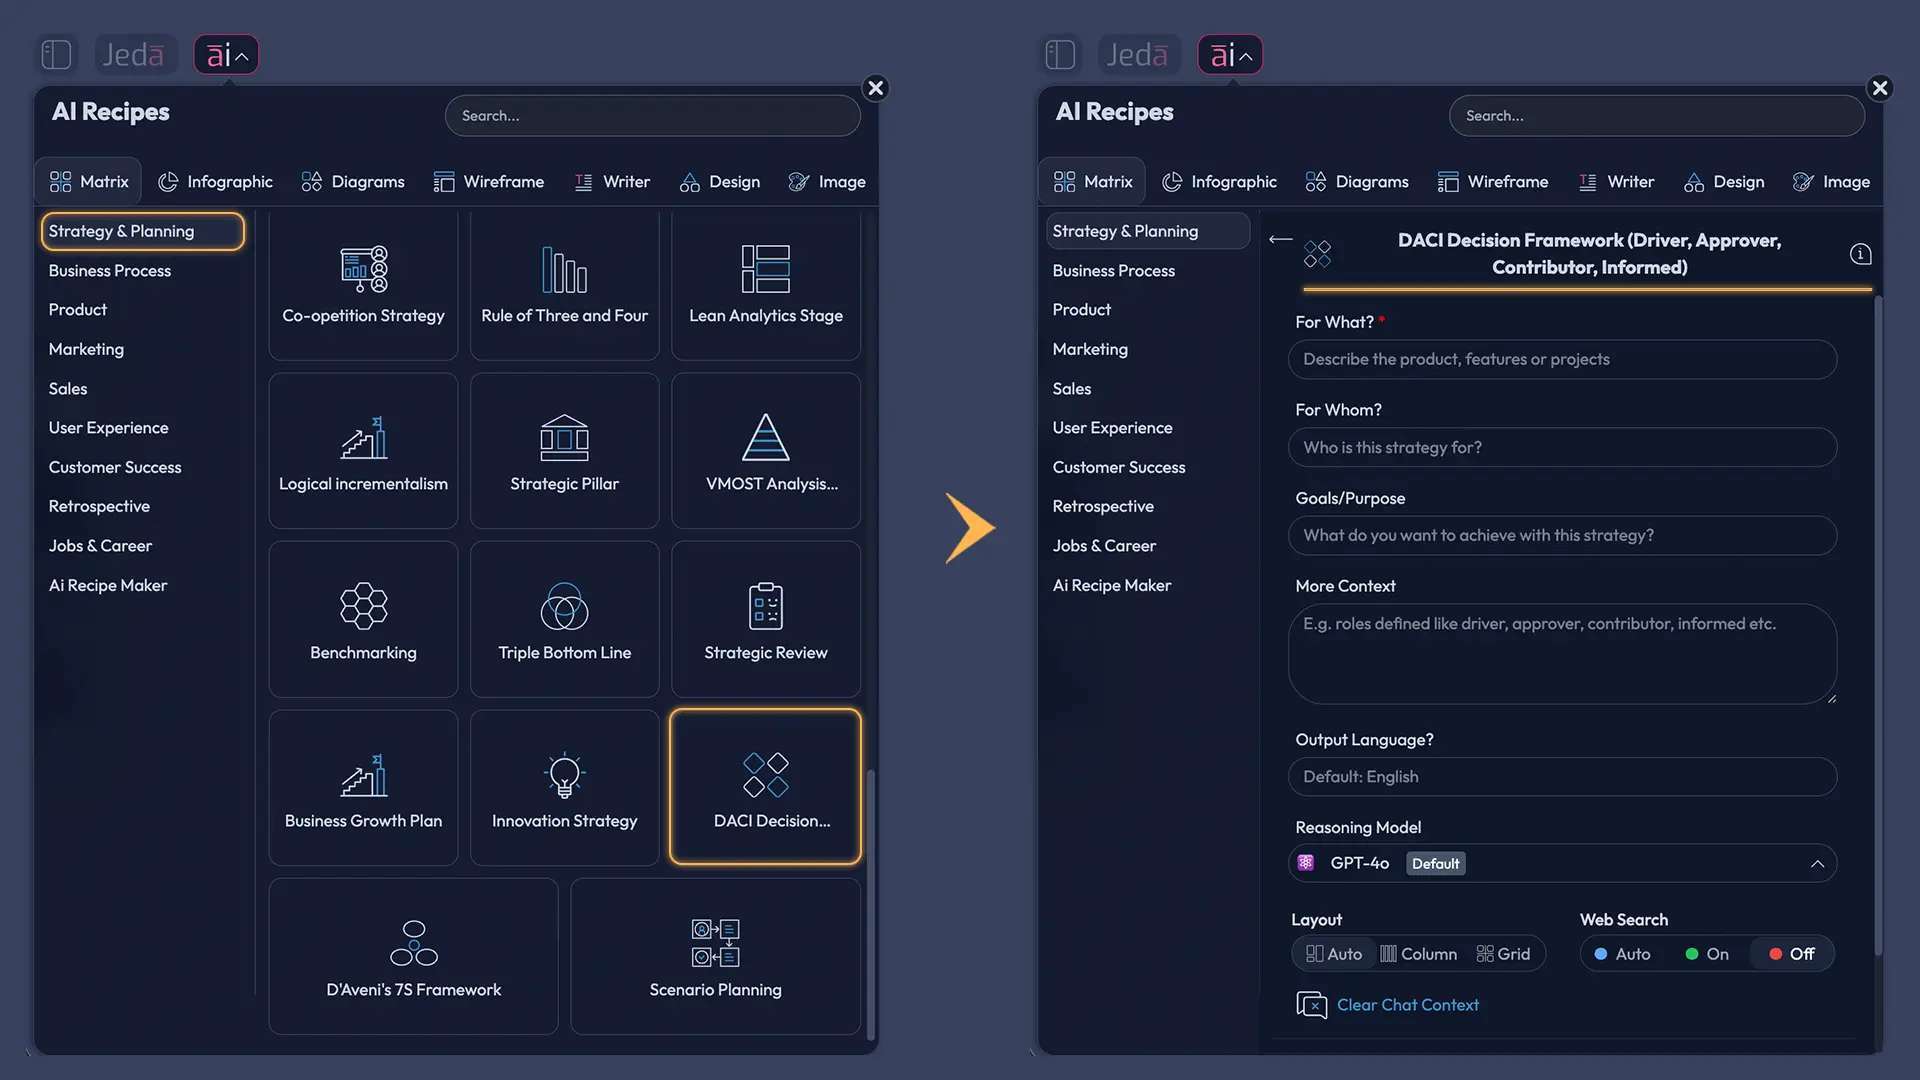
Task: Select the Grid layout option
Action: (x=1503, y=954)
